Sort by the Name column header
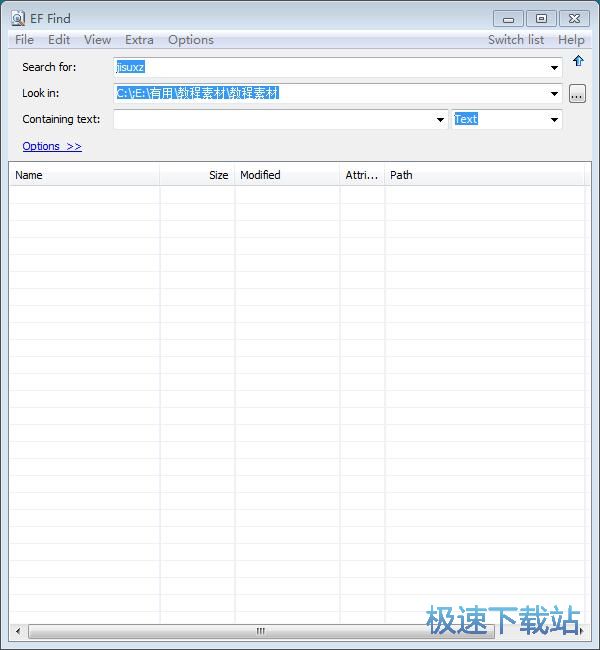Image resolution: width=600 pixels, height=650 pixels. 84,175
